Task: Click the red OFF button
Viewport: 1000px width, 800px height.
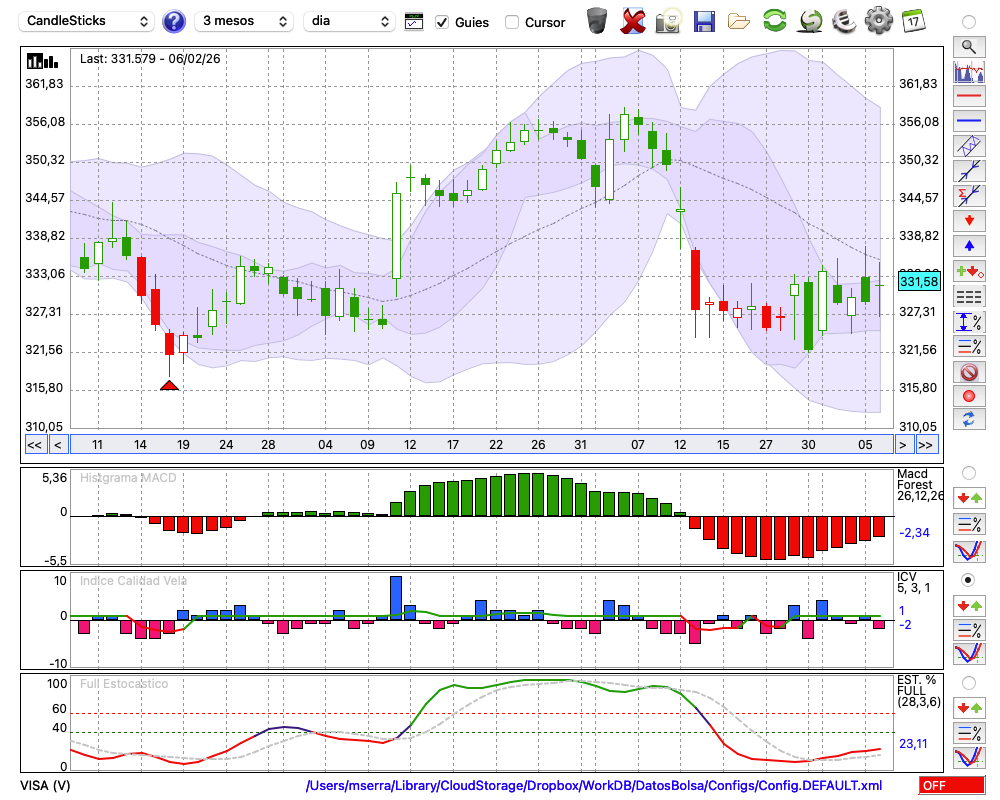Action: 952,786
